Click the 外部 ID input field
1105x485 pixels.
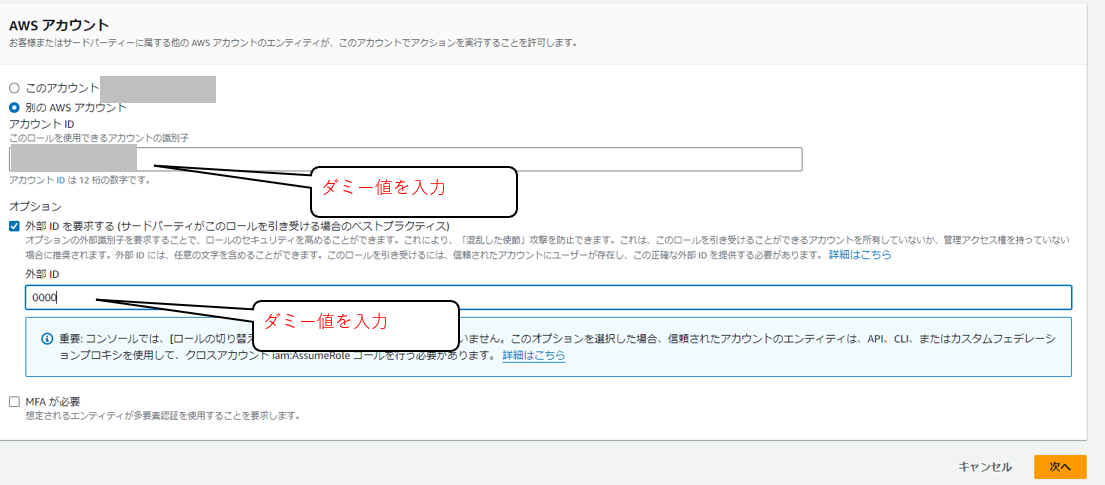[548, 297]
